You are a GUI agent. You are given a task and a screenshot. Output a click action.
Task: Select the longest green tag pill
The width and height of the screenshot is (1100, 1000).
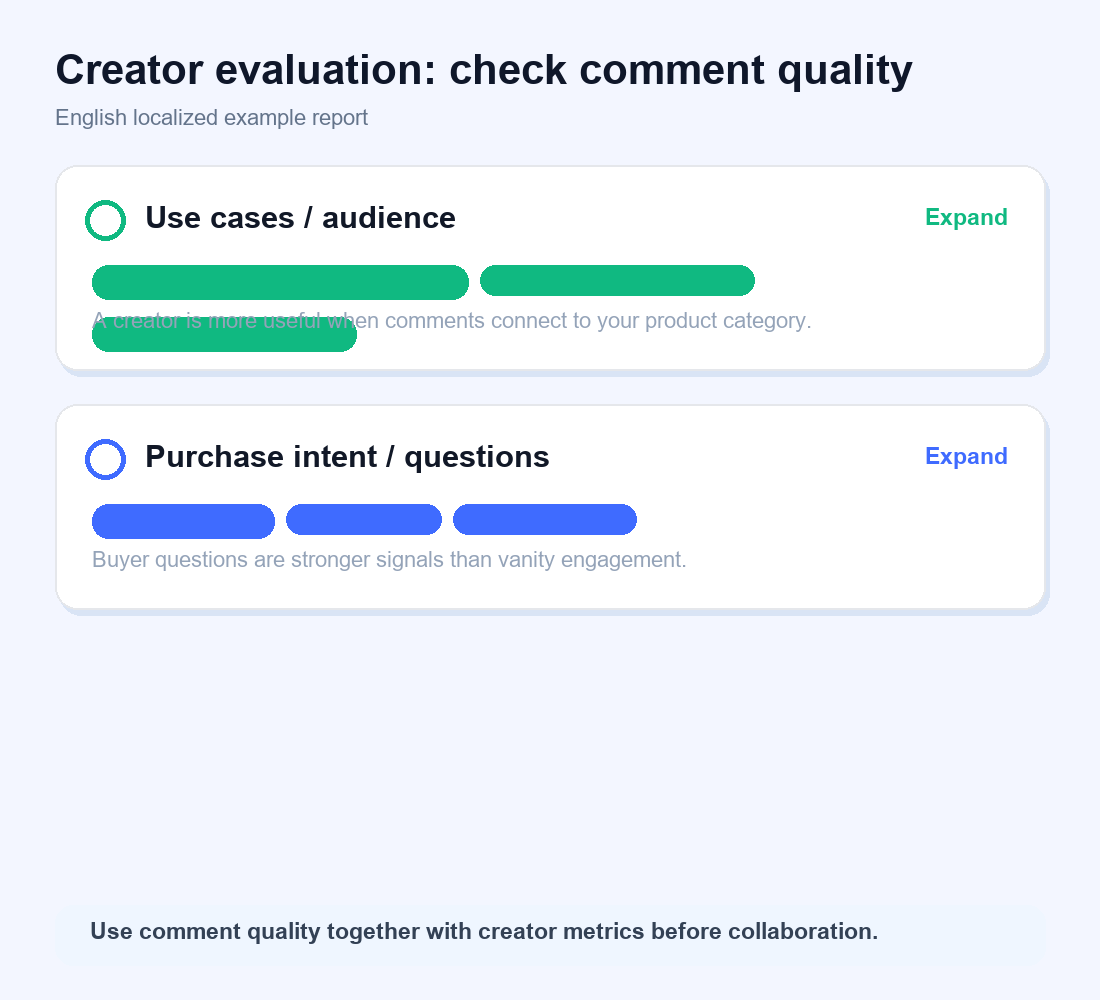[x=281, y=282]
